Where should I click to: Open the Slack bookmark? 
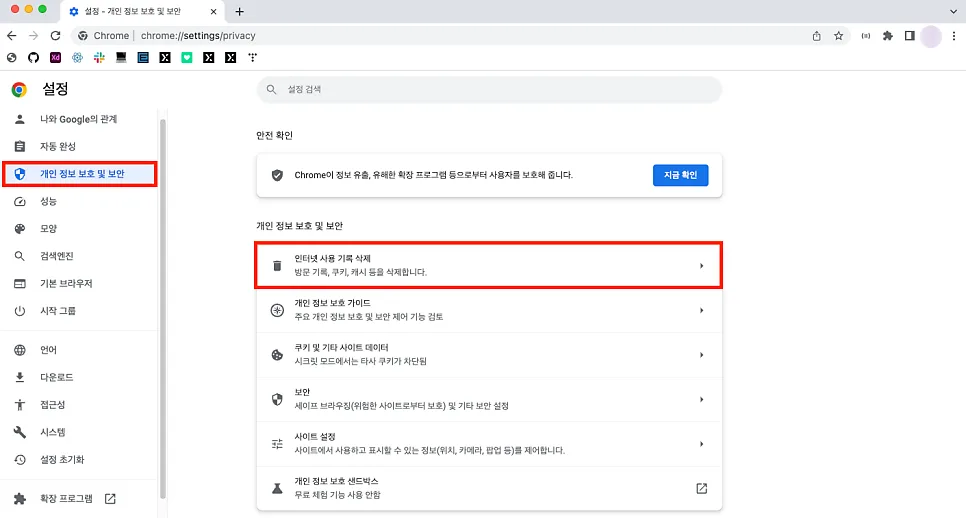(99, 57)
